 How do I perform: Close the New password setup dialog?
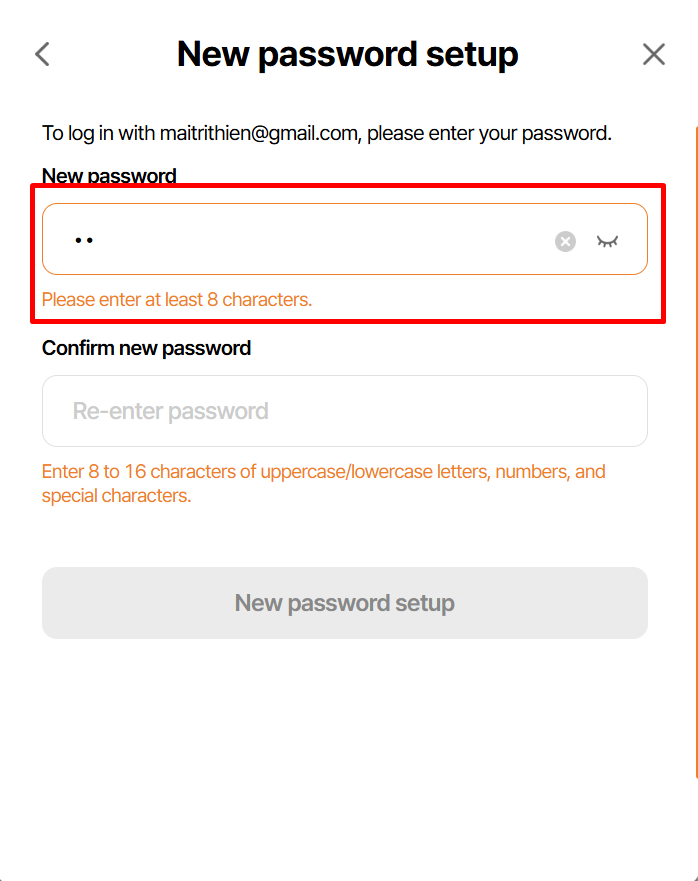pyautogui.click(x=654, y=54)
